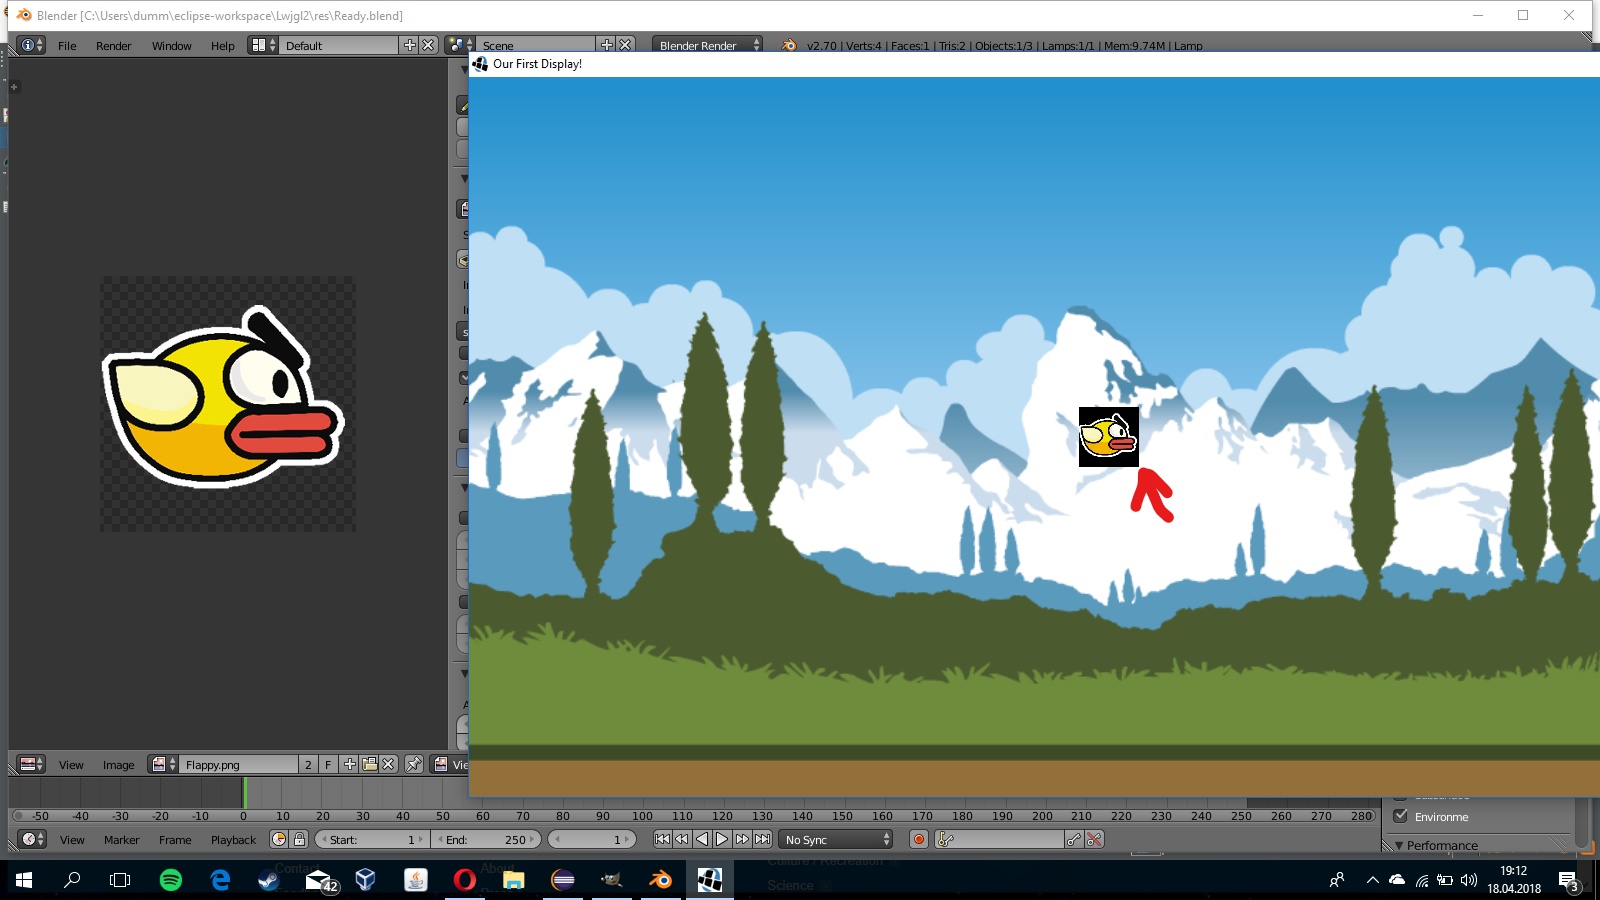Click the current frame field
Viewport: 1600px width, 900px height.
(x=592, y=839)
